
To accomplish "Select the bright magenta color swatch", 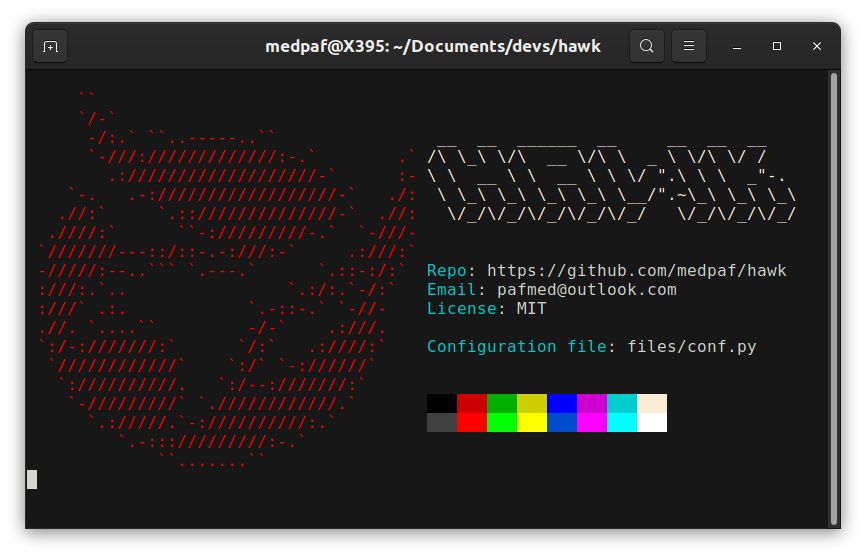I will tap(591, 423).
